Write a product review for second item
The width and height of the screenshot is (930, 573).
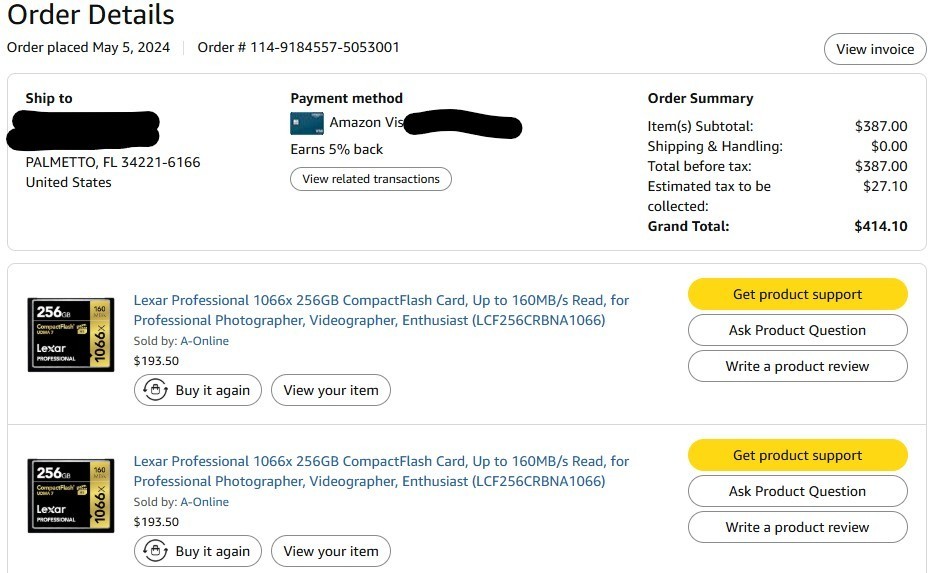pyautogui.click(x=797, y=527)
